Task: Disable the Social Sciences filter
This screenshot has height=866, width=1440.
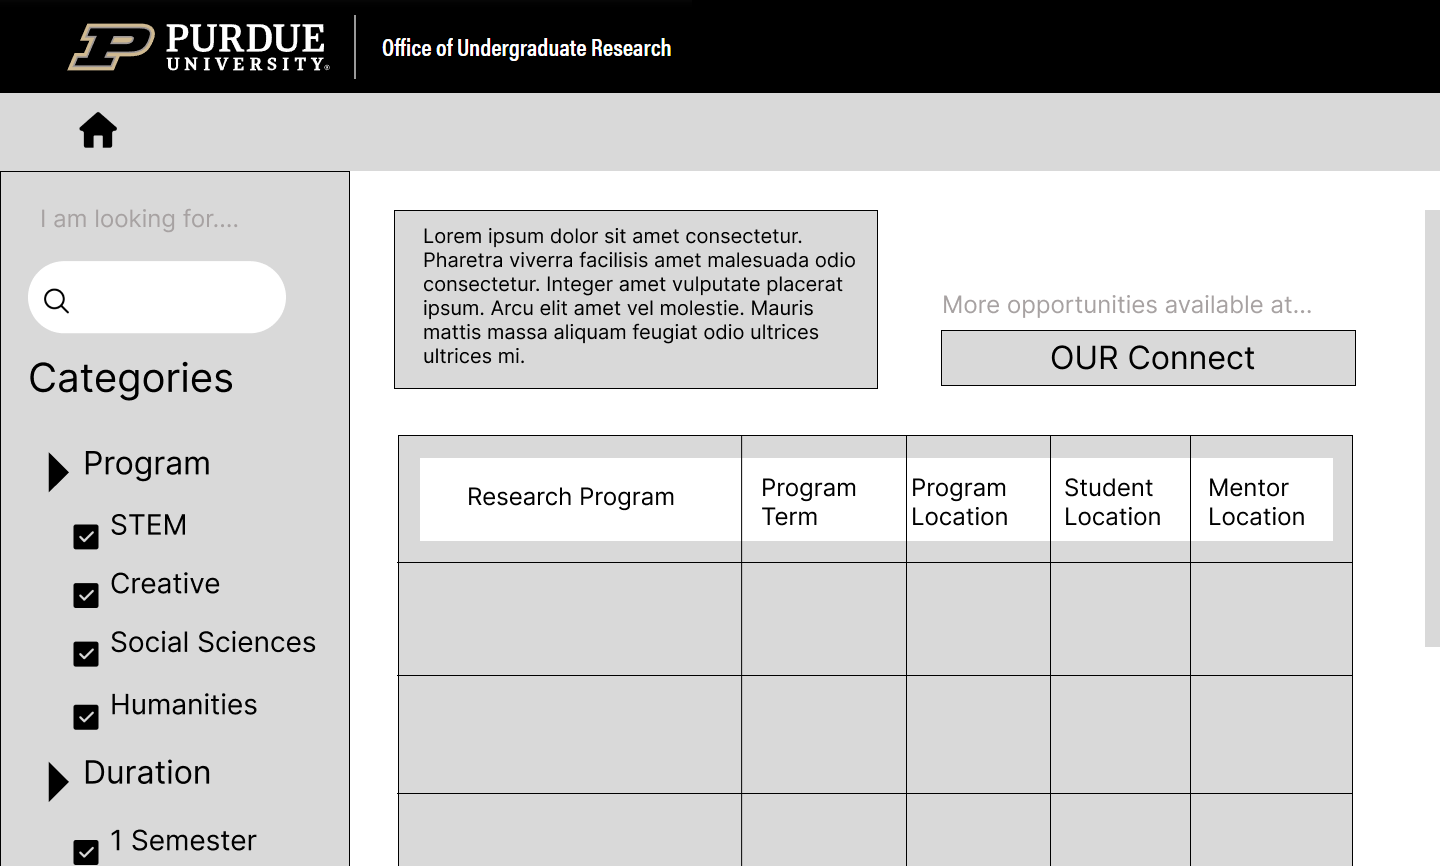Action: (x=86, y=654)
